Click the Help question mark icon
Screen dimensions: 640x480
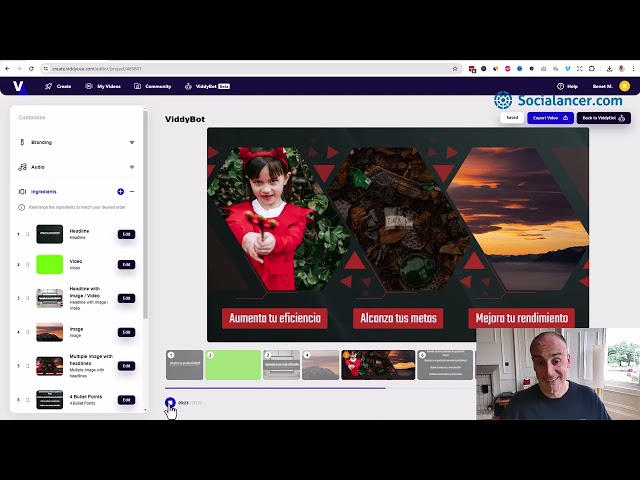pyautogui.click(x=560, y=86)
